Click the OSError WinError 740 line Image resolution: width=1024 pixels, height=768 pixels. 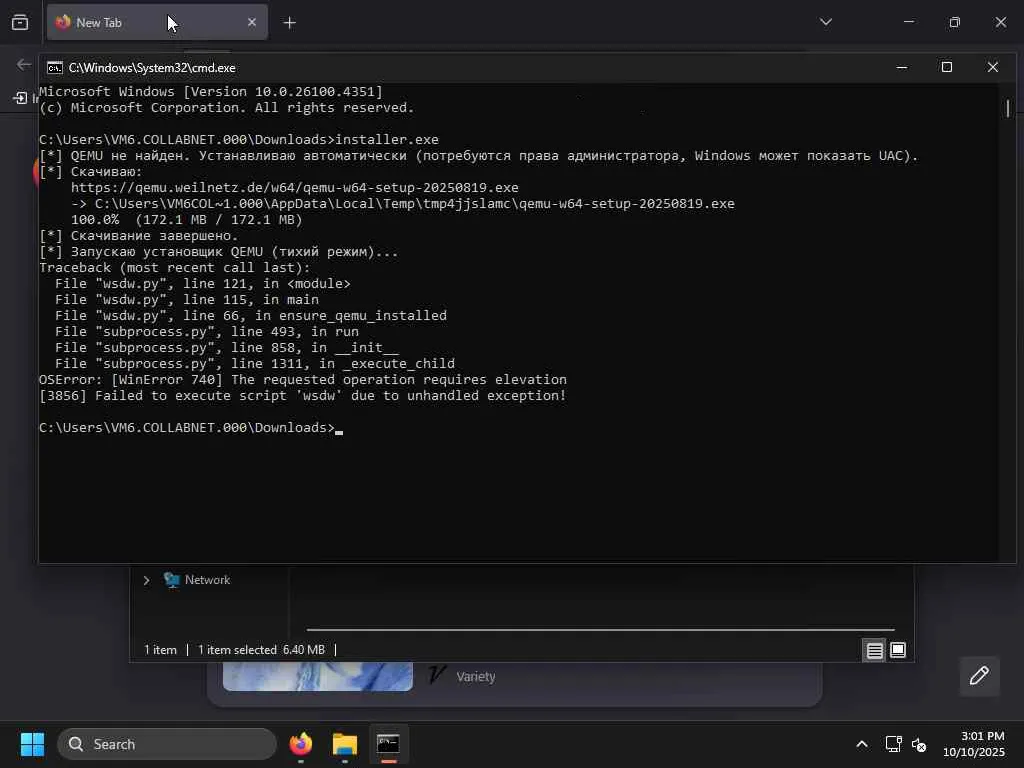pos(303,379)
